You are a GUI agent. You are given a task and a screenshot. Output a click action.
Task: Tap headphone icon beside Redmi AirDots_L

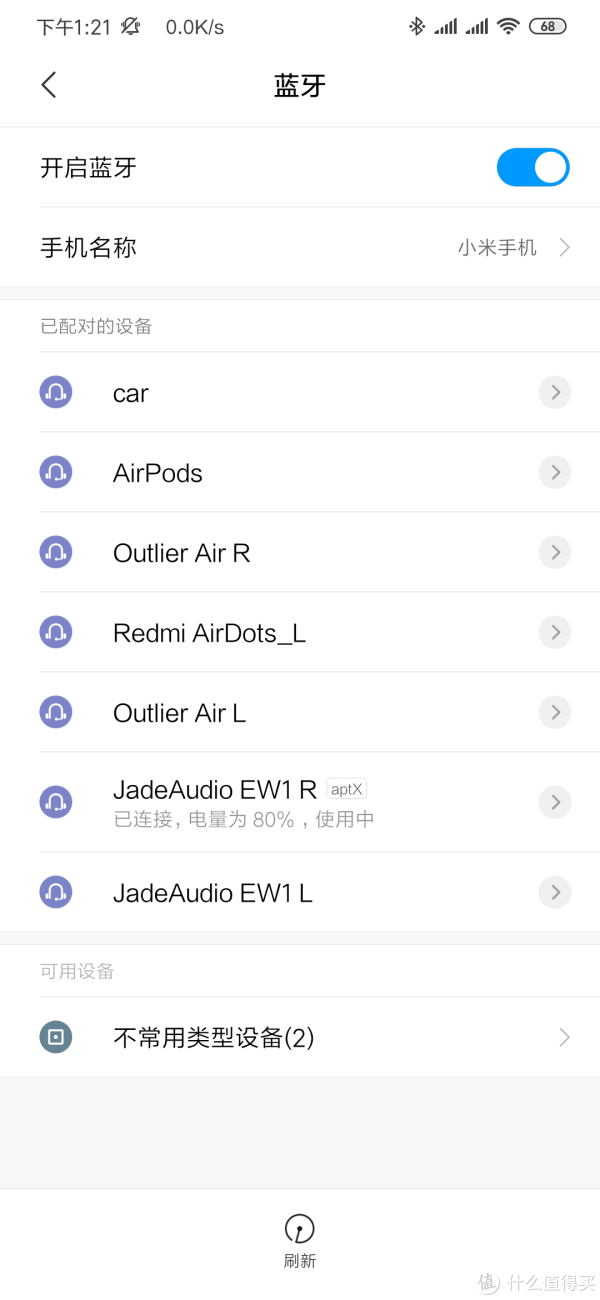pos(56,632)
